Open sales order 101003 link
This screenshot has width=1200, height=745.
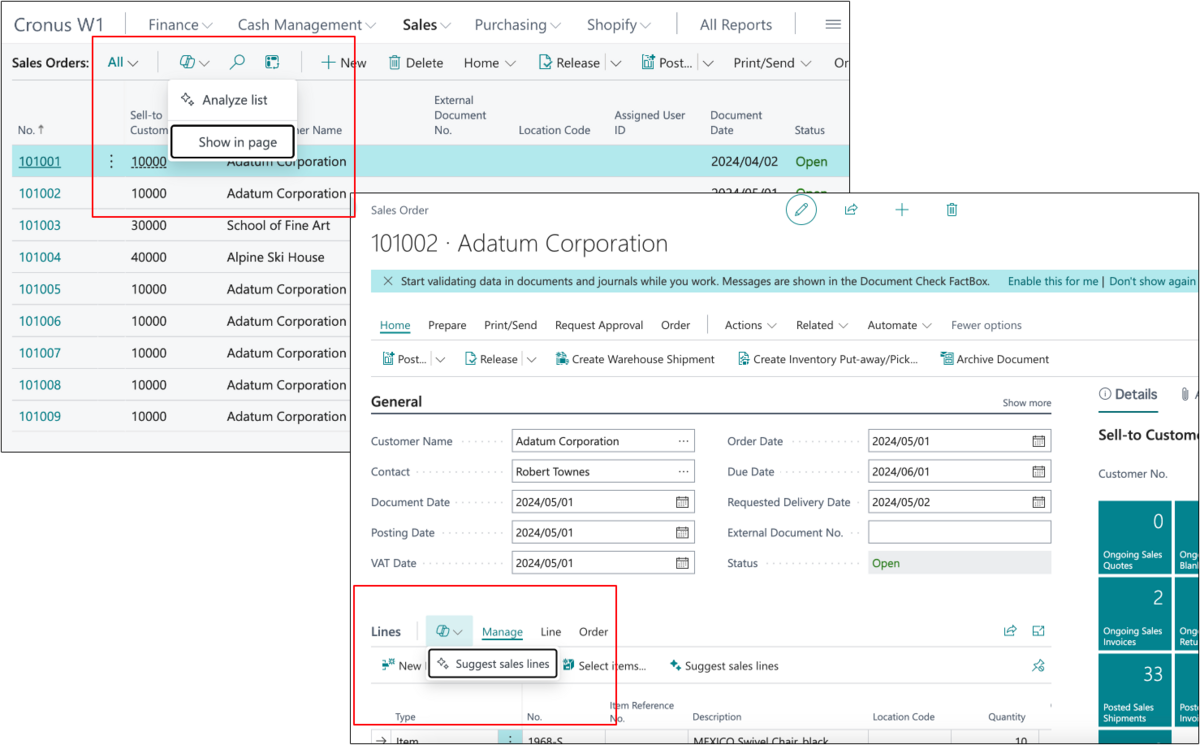(40, 225)
